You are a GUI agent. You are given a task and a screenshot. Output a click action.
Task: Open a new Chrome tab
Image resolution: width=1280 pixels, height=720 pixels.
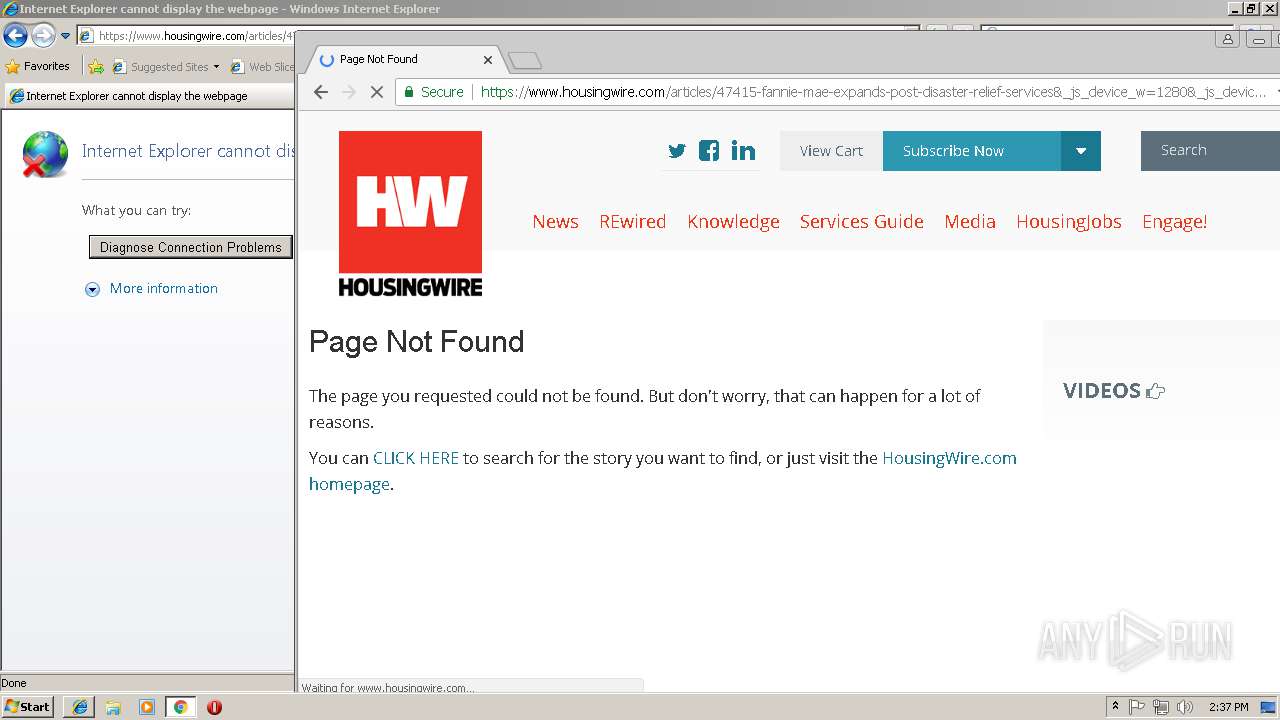click(525, 61)
